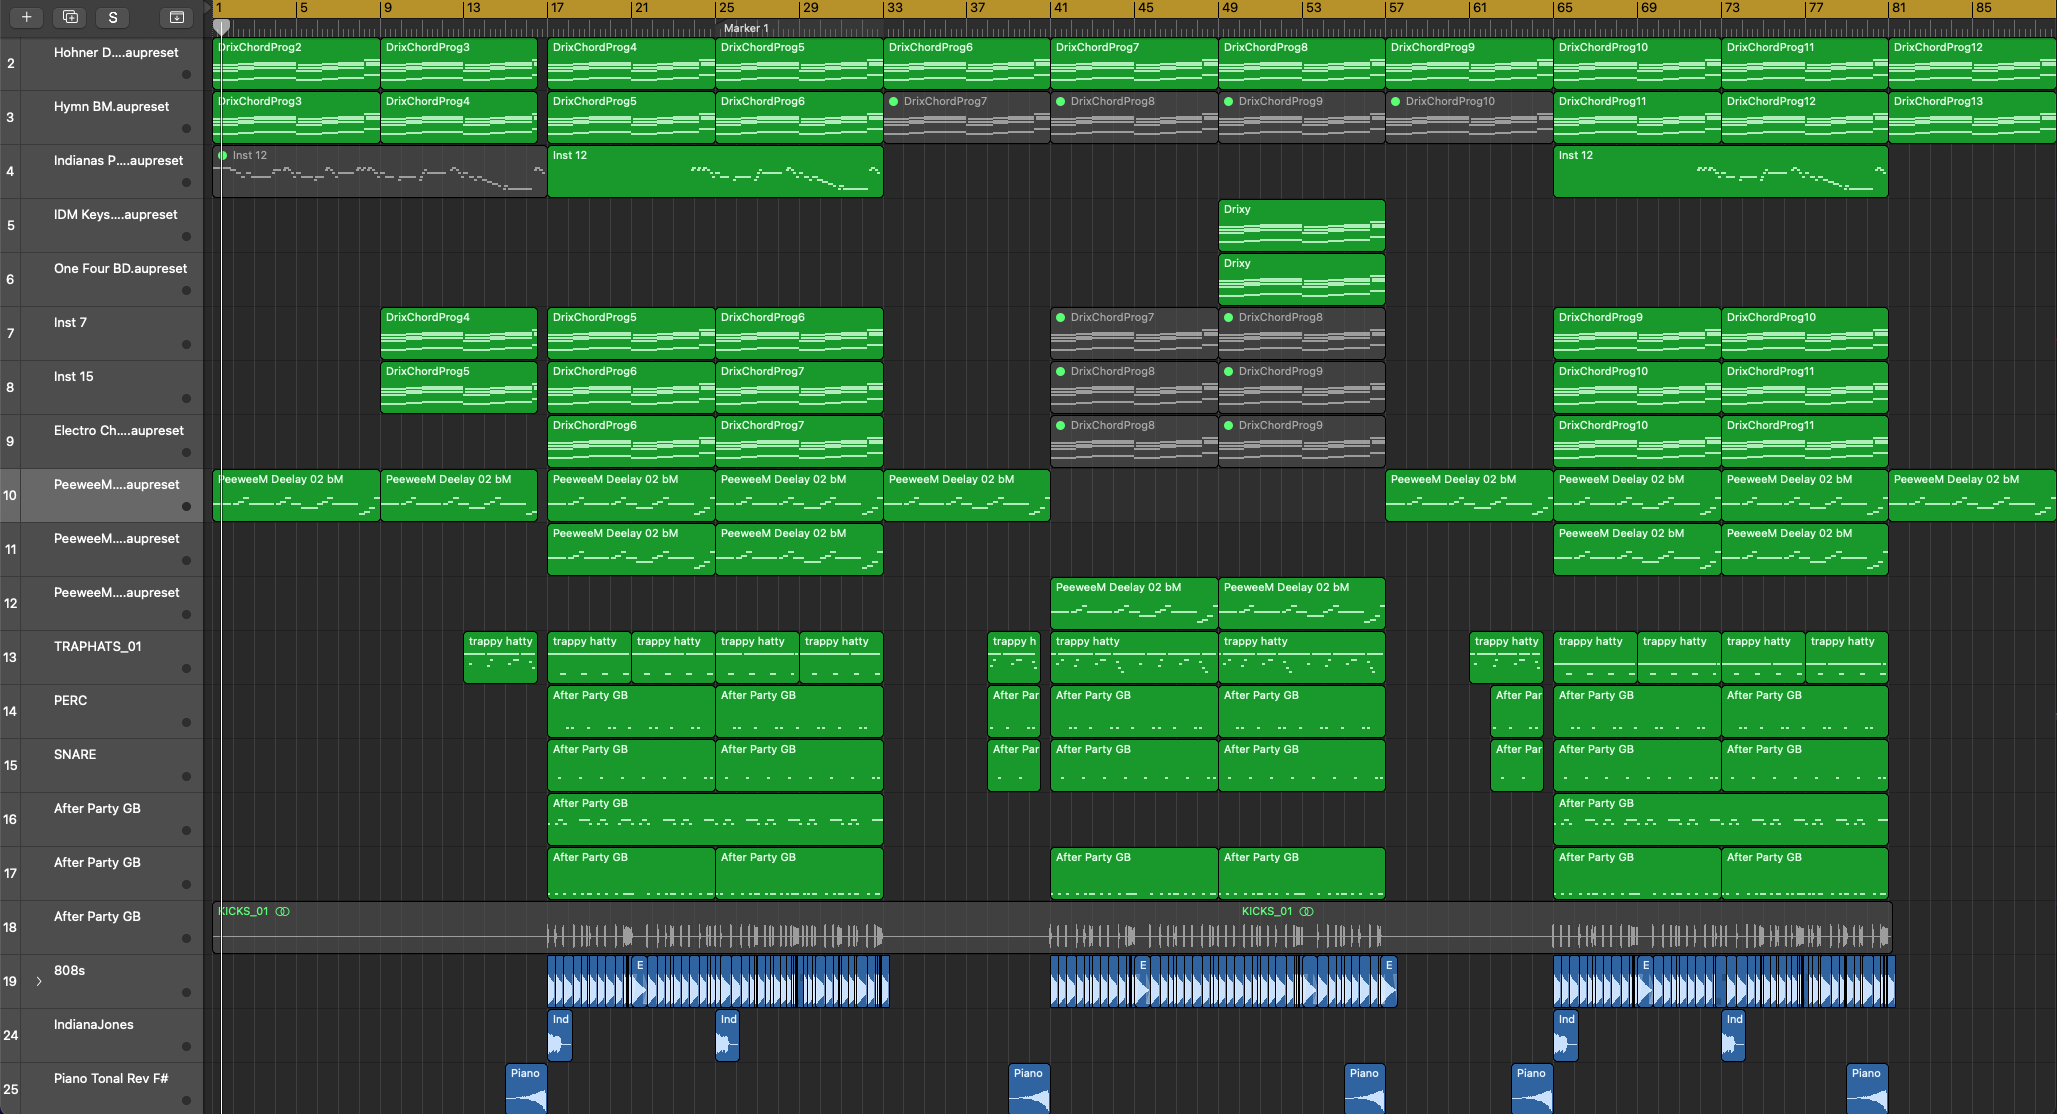2057x1114 pixels.
Task: Select the PeeweeM Deelay region at bar 41 on track 12
Action: pos(1134,604)
